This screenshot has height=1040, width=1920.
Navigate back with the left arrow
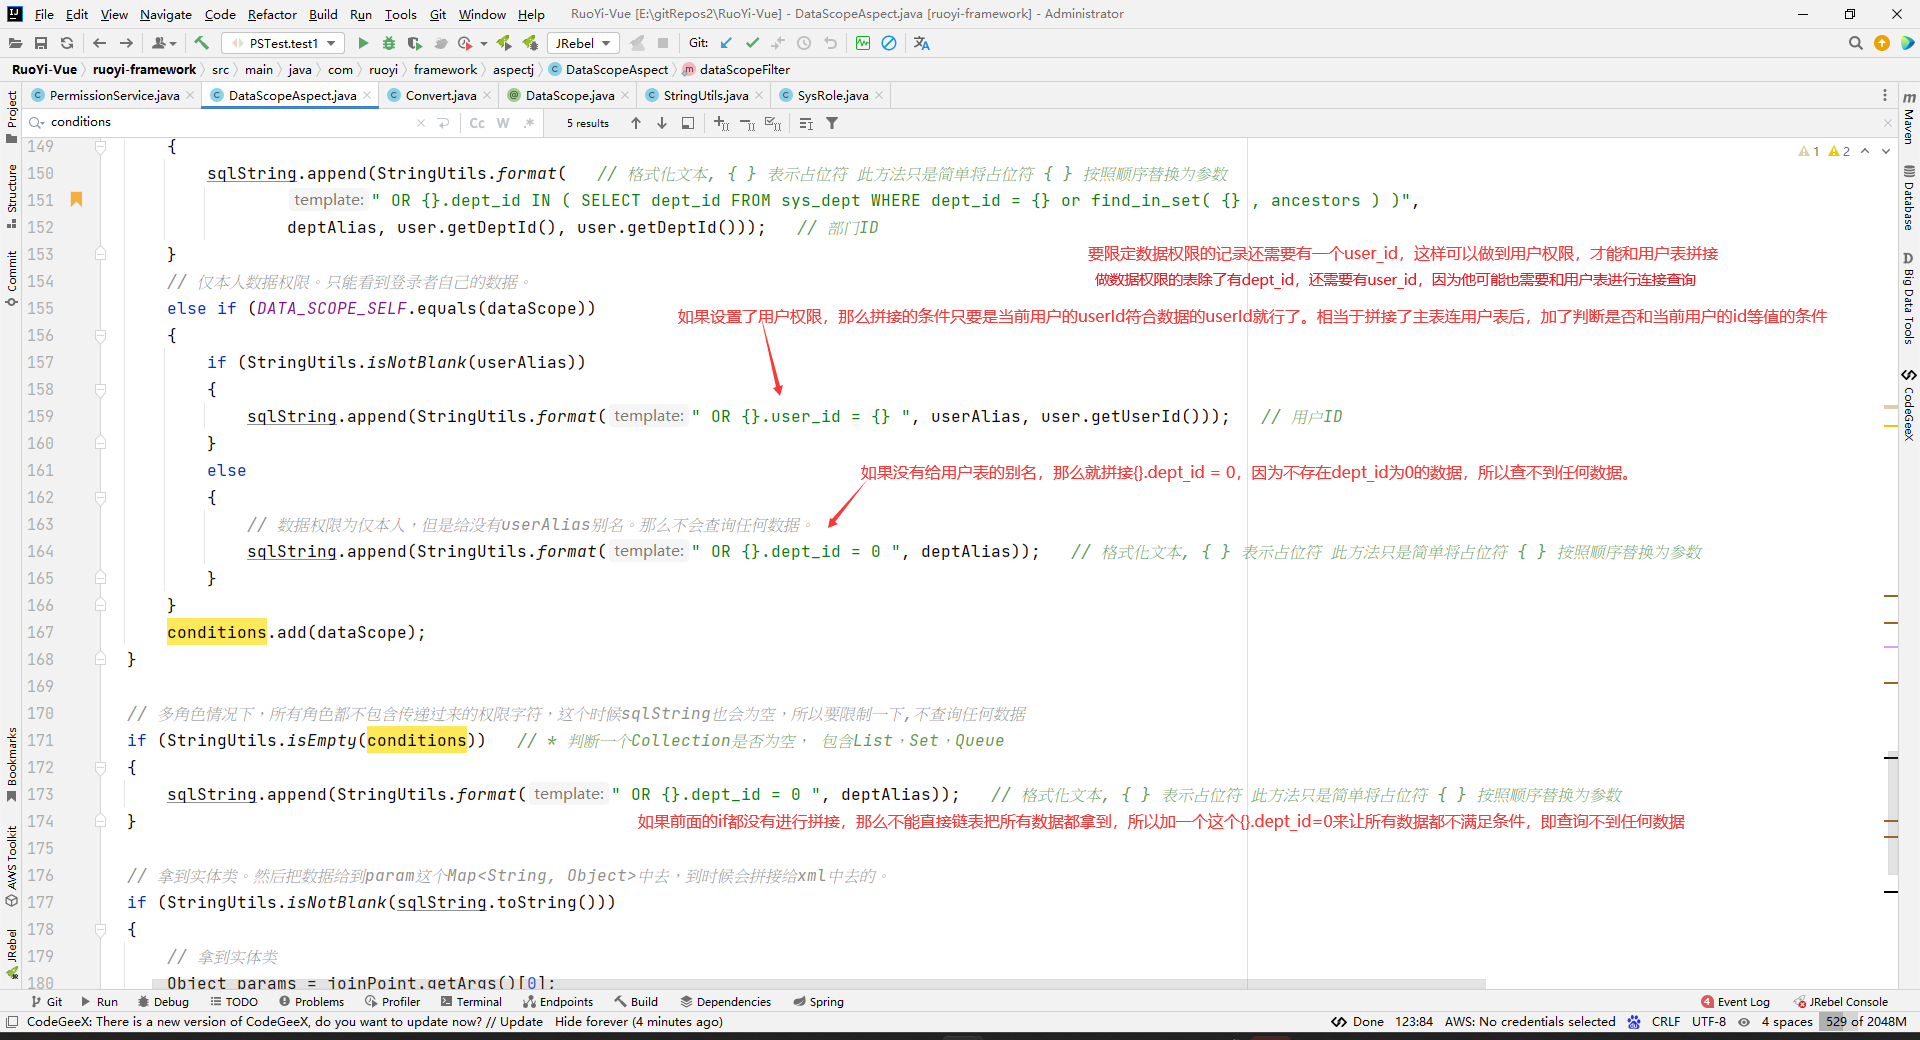pyautogui.click(x=99, y=43)
